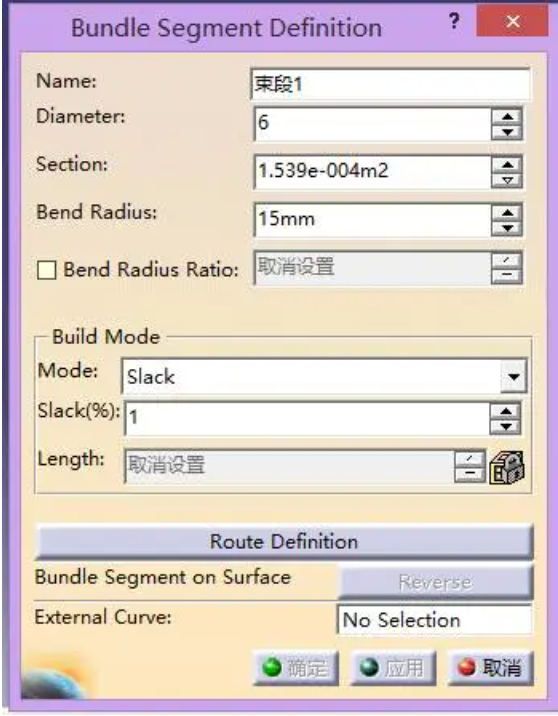Decrease Bend Radius with the down arrow
This screenshot has width=558, height=716.
pos(507,228)
